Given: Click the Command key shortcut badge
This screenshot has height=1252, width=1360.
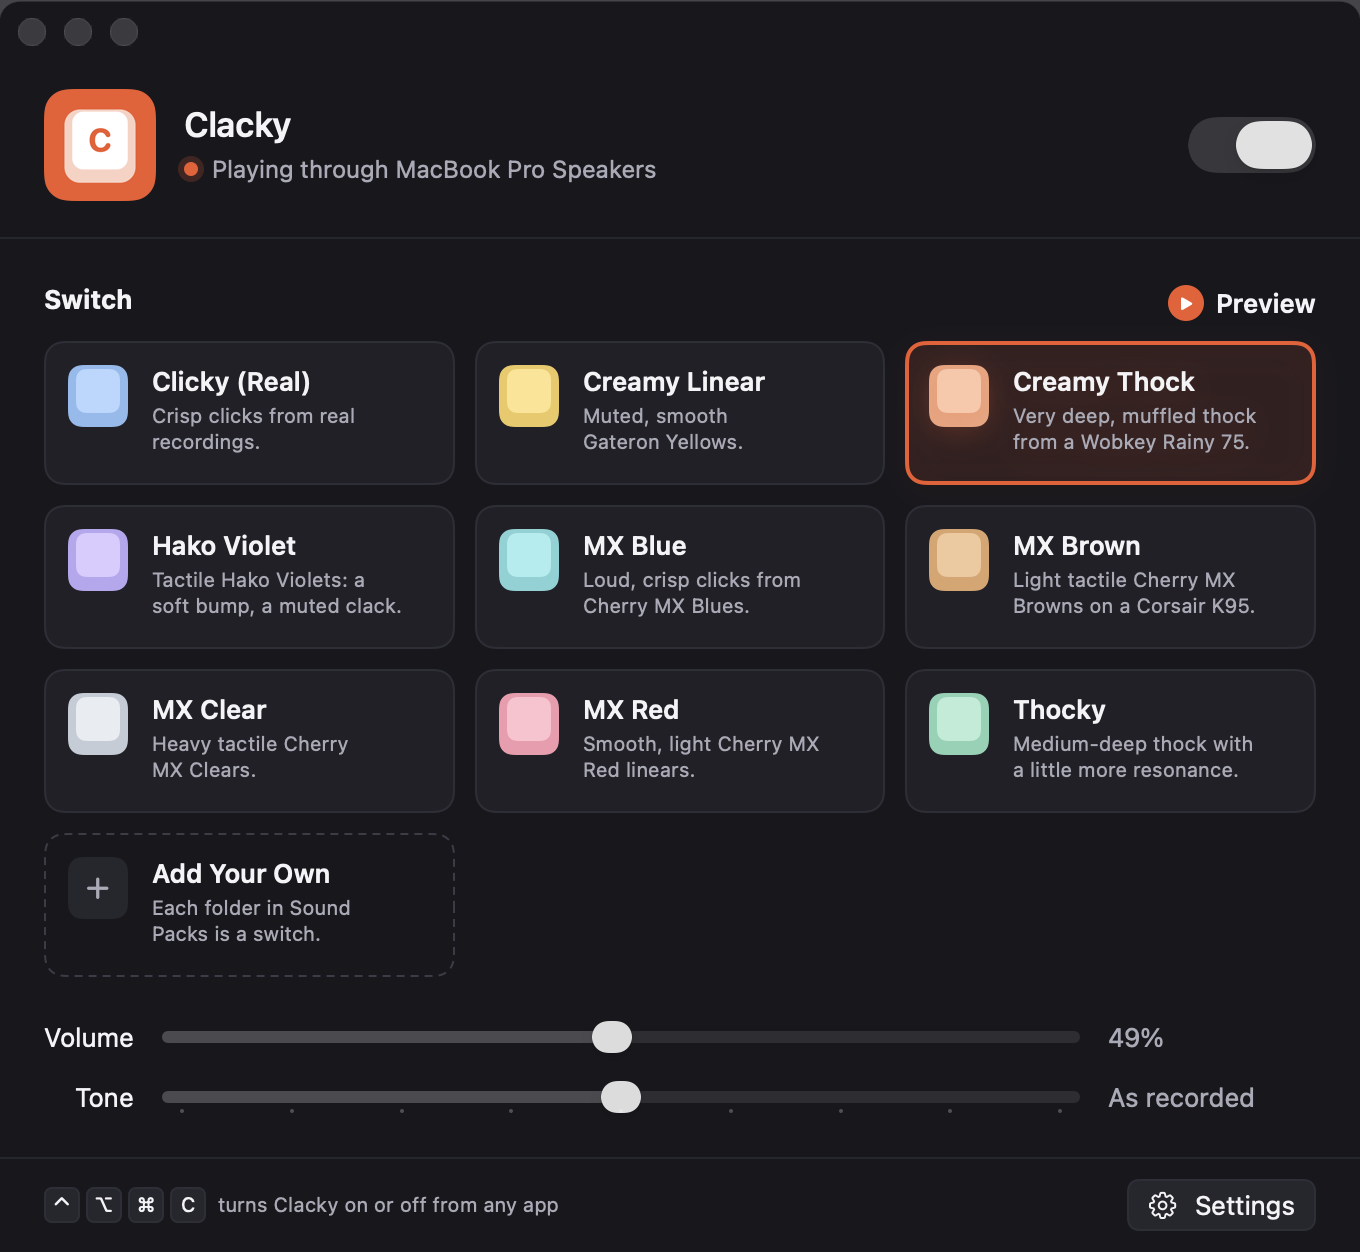Looking at the screenshot, I should 146,1205.
